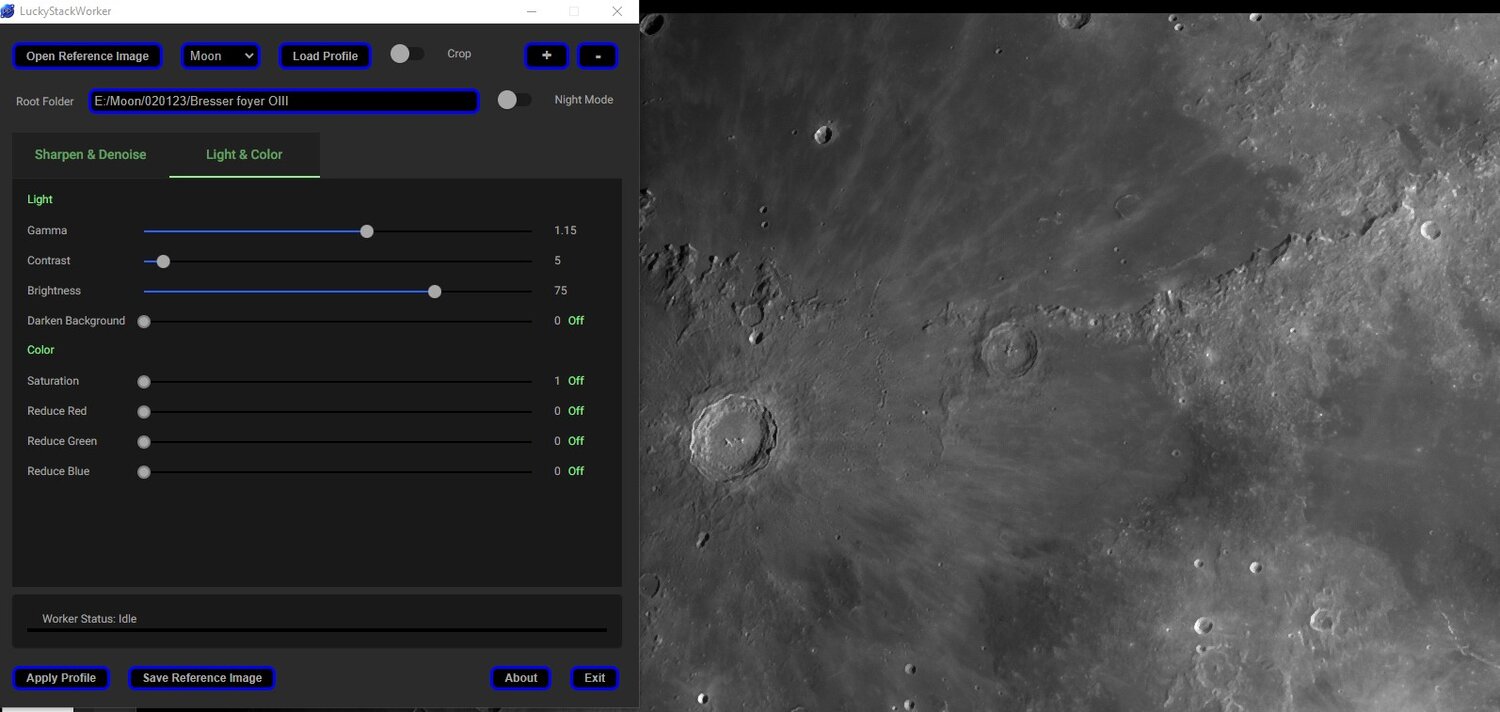Viewport: 1500px width, 712px height.
Task: Toggle the Crop switch
Action: click(406, 54)
